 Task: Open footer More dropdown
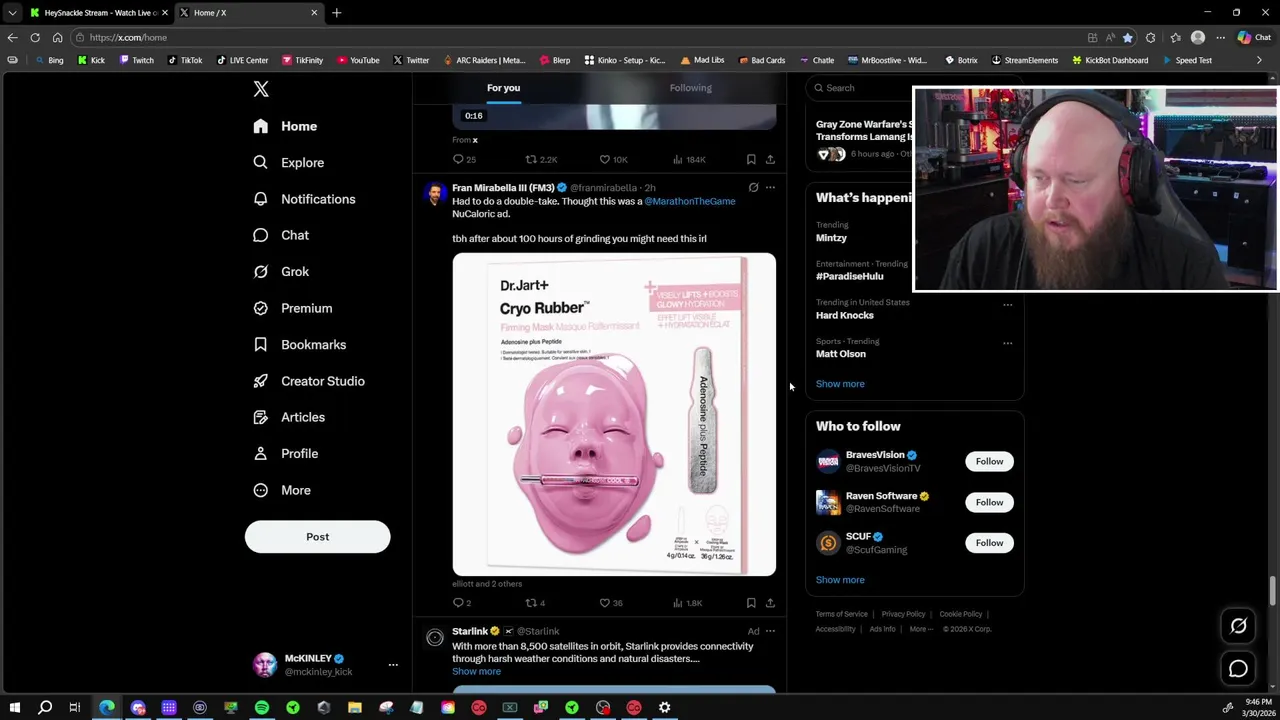coord(920,629)
